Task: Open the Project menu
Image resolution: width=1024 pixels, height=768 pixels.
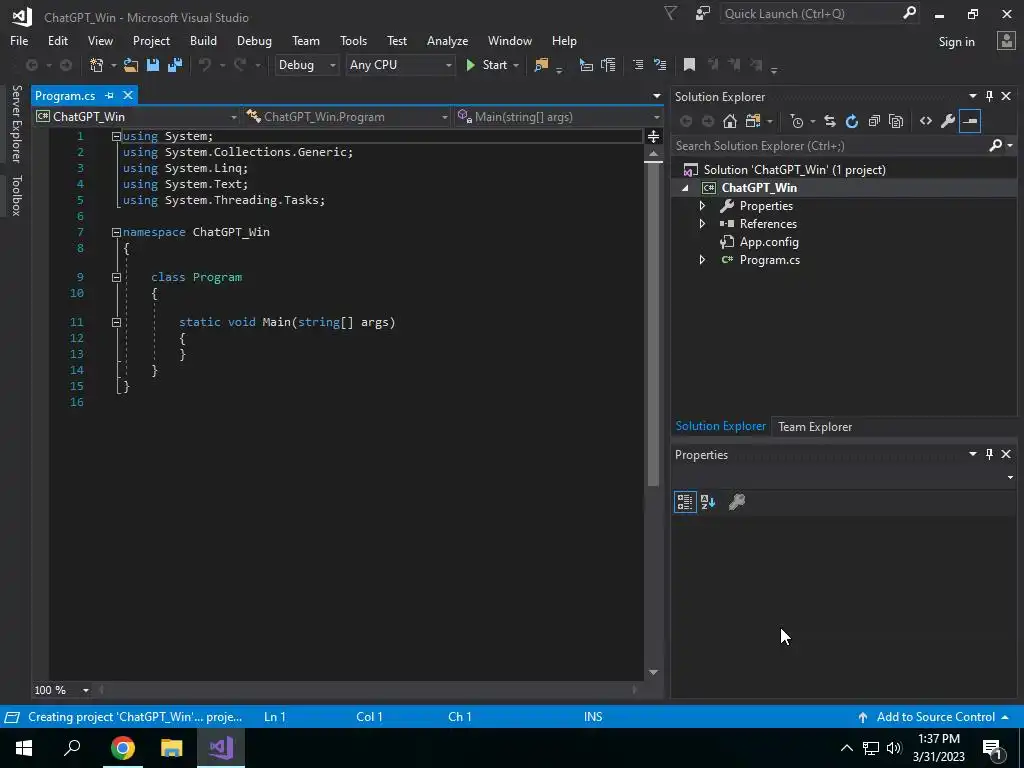Action: point(151,40)
